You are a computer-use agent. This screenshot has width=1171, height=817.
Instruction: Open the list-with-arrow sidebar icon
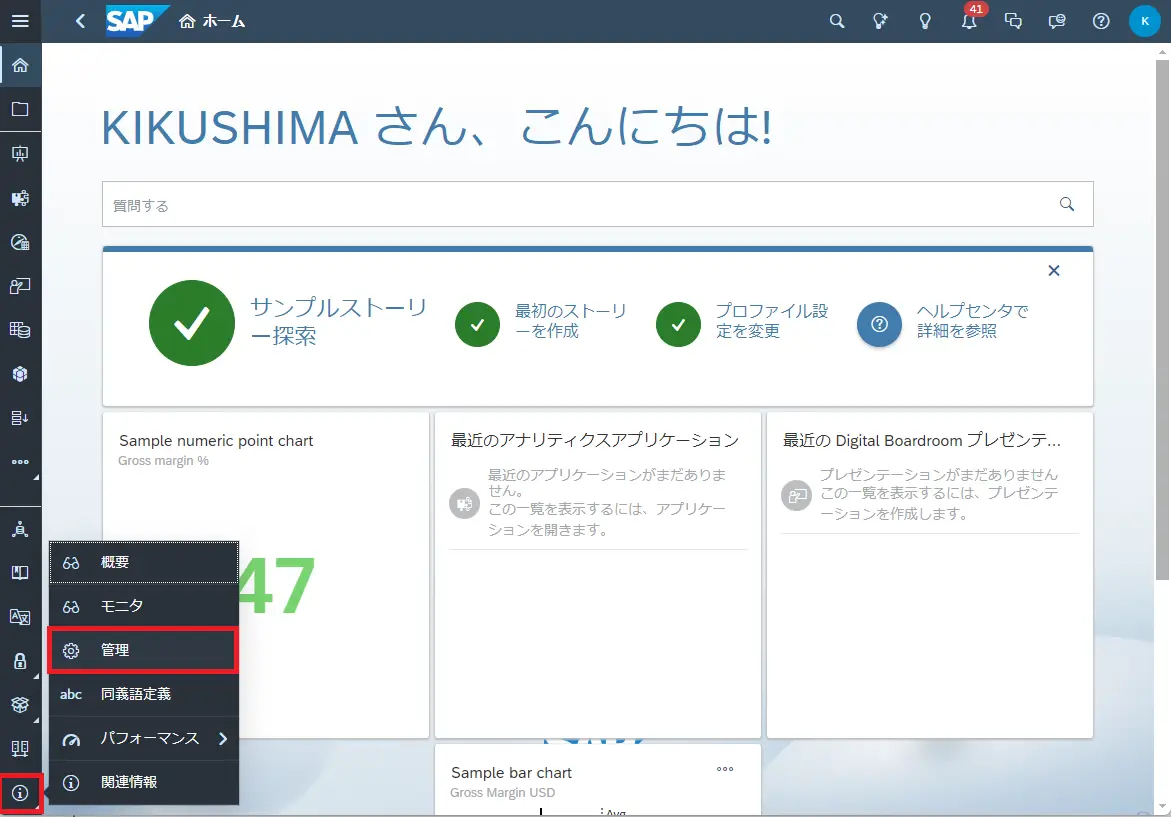pyautogui.click(x=20, y=417)
